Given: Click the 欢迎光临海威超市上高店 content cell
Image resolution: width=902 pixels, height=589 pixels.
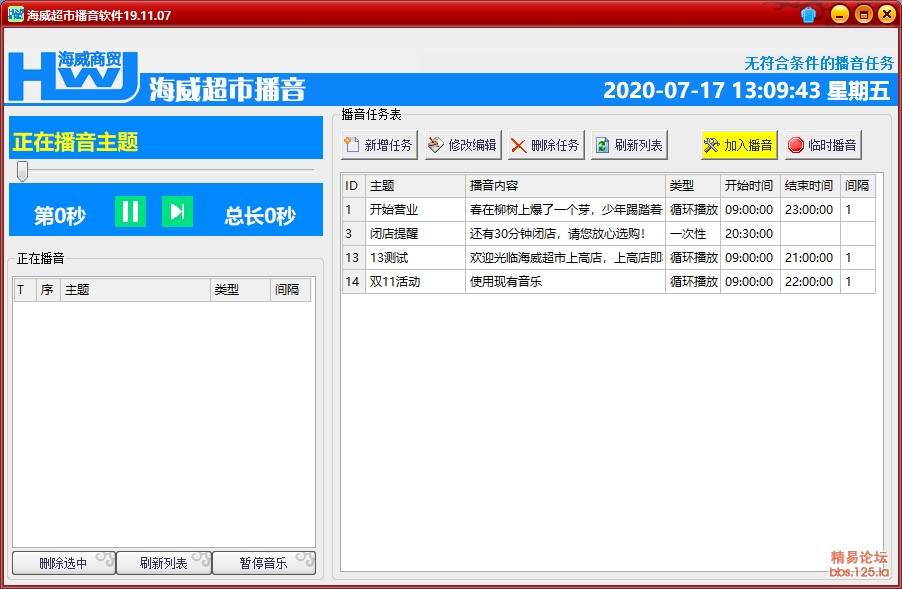Looking at the screenshot, I should 565,258.
